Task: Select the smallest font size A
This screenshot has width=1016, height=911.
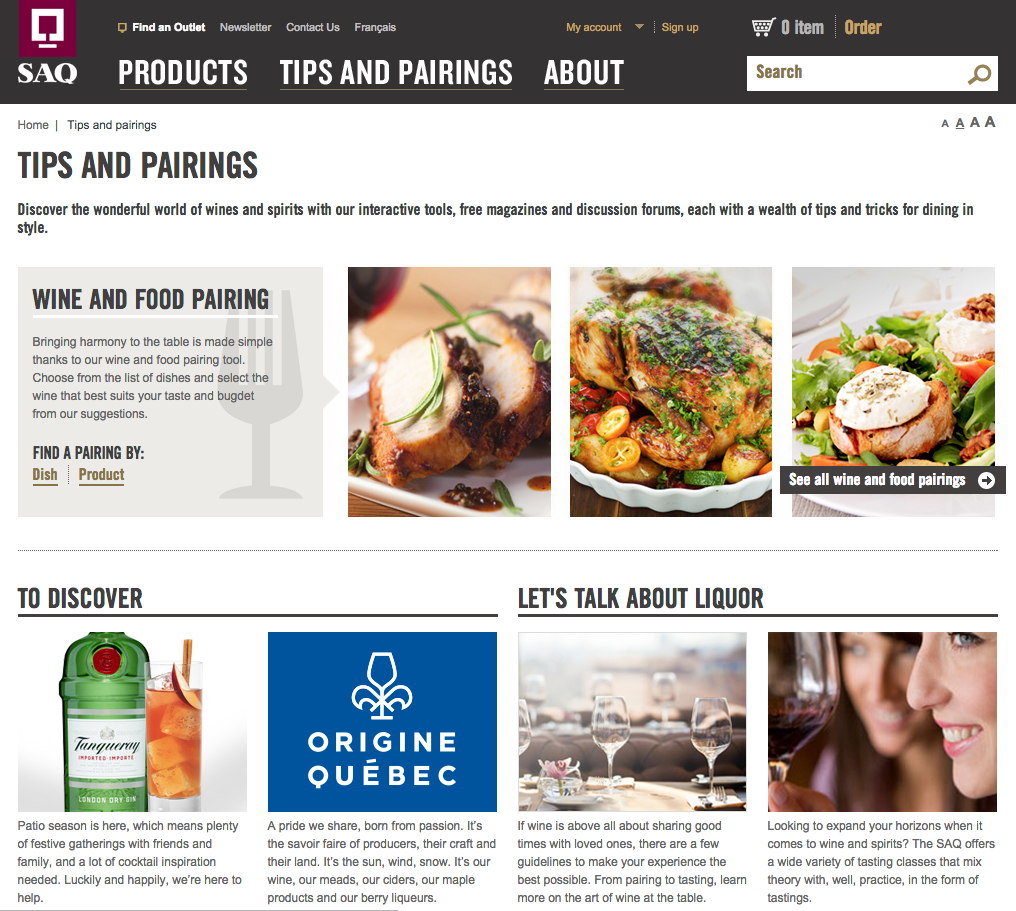Action: point(945,124)
